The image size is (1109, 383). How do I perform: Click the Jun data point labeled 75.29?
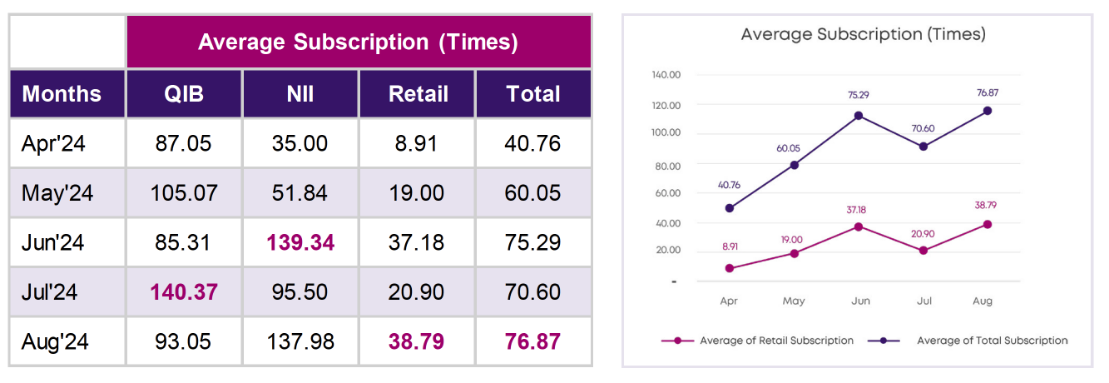point(858,116)
